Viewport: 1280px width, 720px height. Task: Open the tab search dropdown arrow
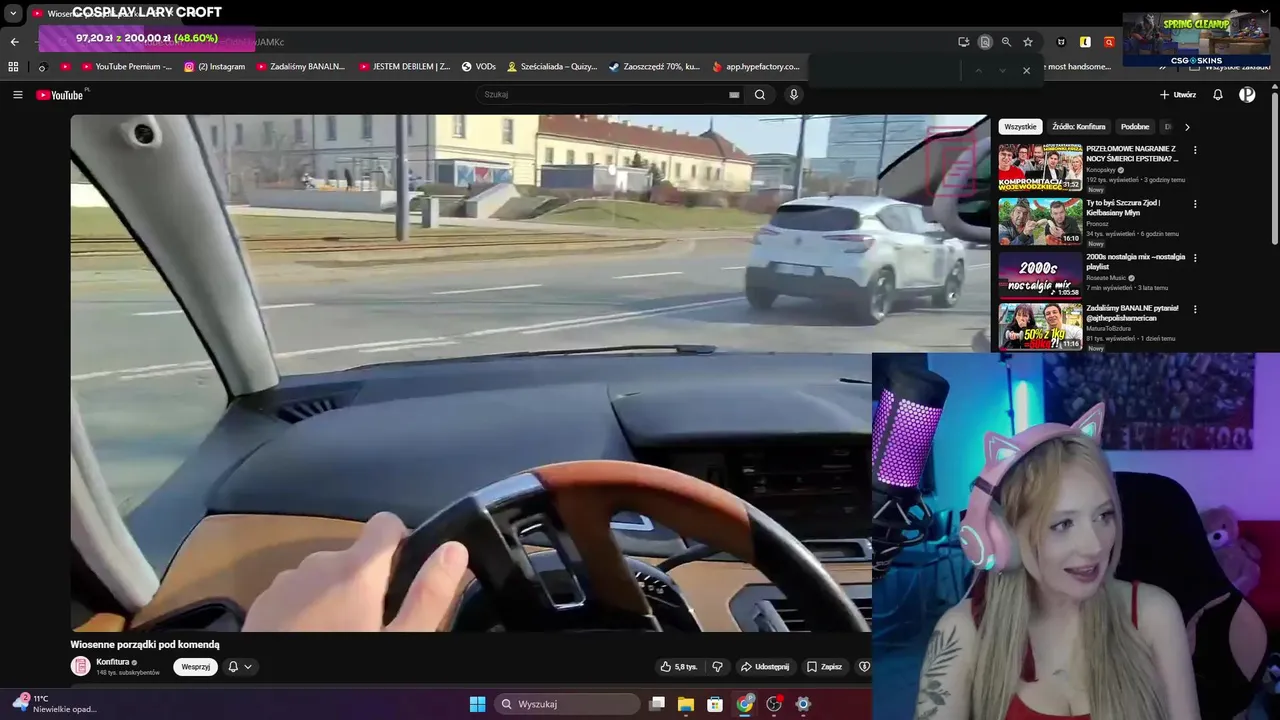pos(13,14)
